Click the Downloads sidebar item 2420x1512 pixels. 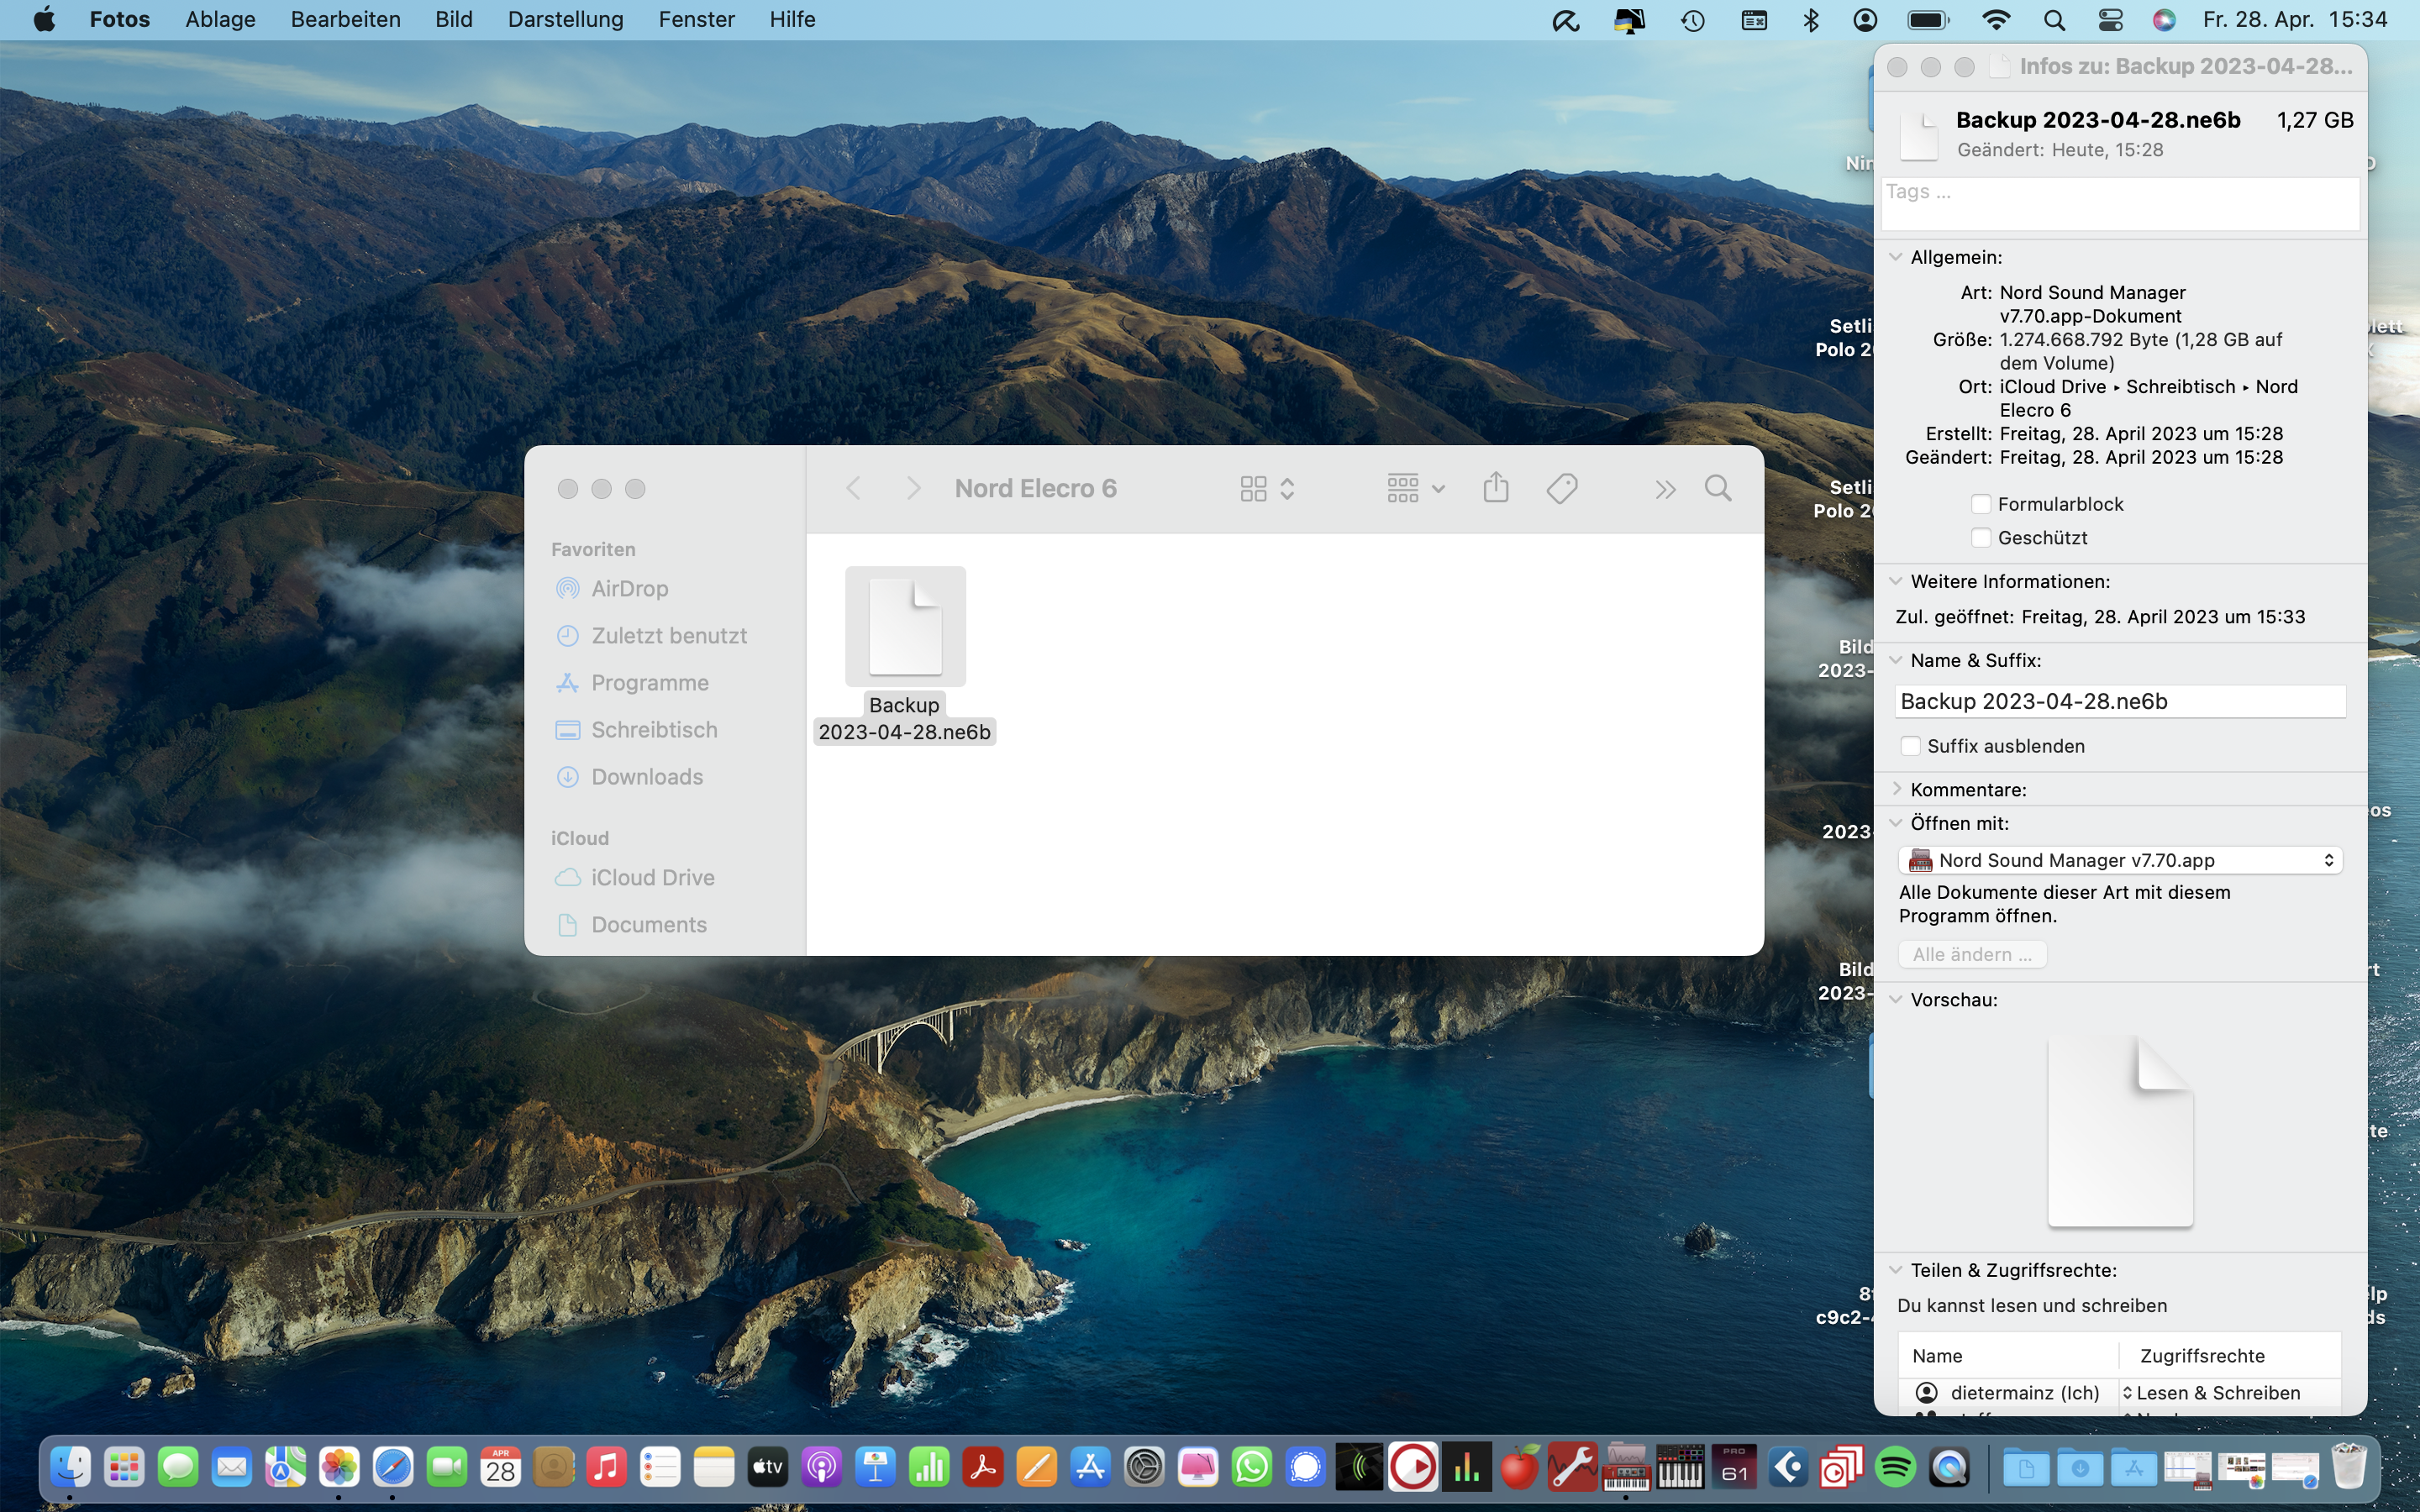[646, 777]
